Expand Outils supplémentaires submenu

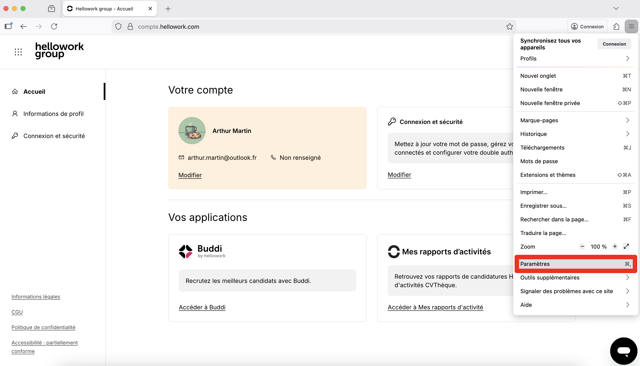tap(575, 277)
